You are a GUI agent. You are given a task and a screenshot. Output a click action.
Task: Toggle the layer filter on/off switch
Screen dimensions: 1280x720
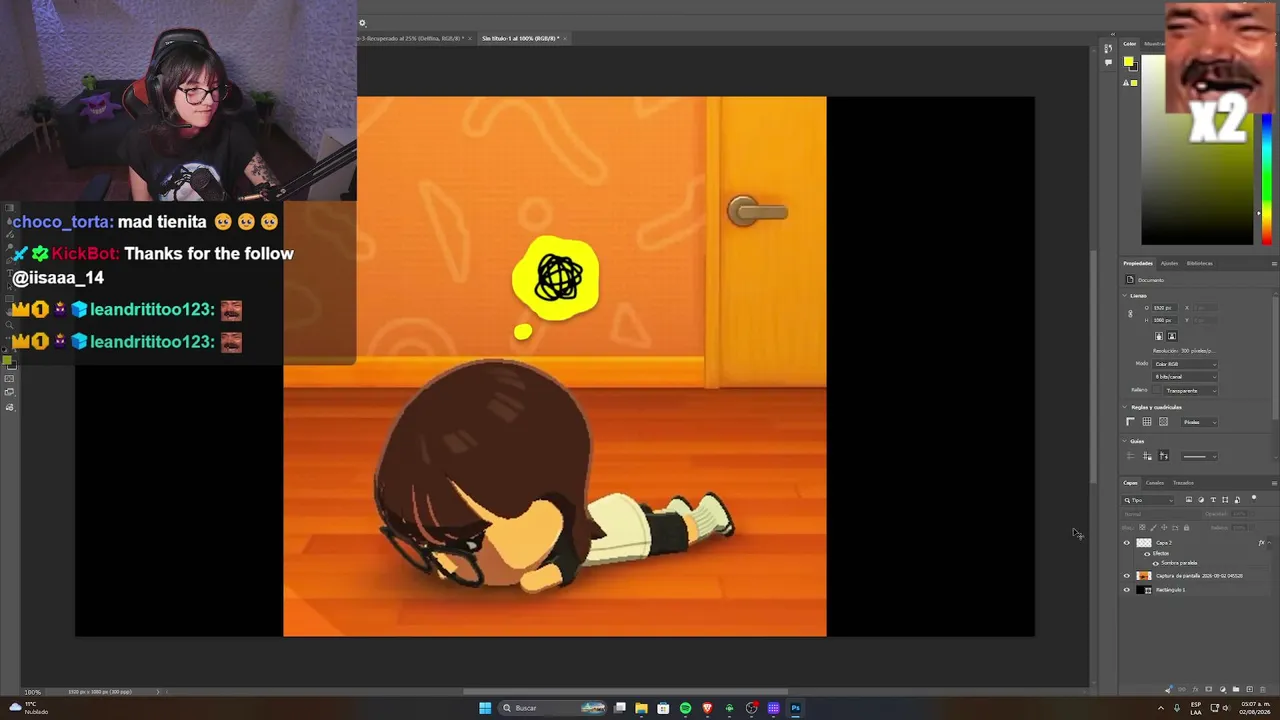pyautogui.click(x=1254, y=498)
